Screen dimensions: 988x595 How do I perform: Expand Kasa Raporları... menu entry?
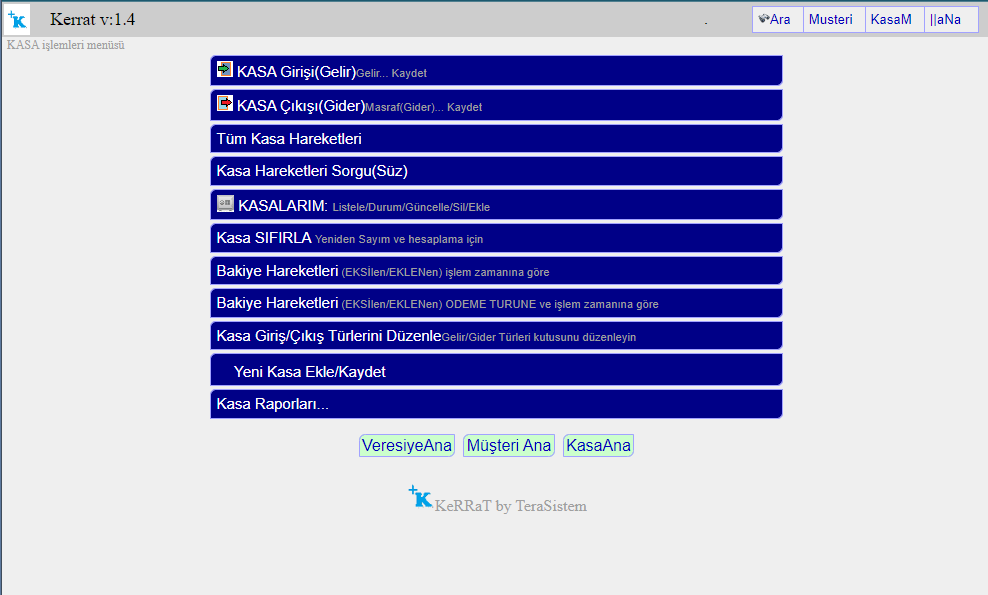coord(273,404)
